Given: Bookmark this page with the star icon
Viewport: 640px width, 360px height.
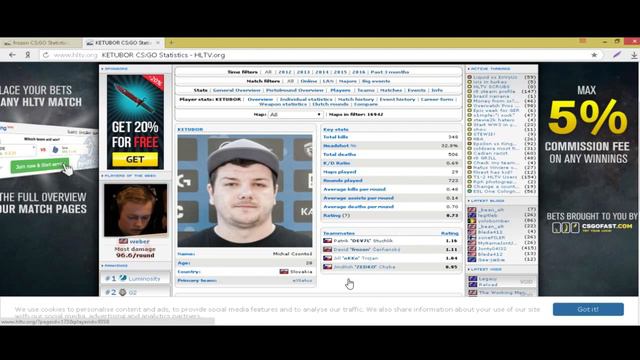Looking at the screenshot, I should click(594, 55).
